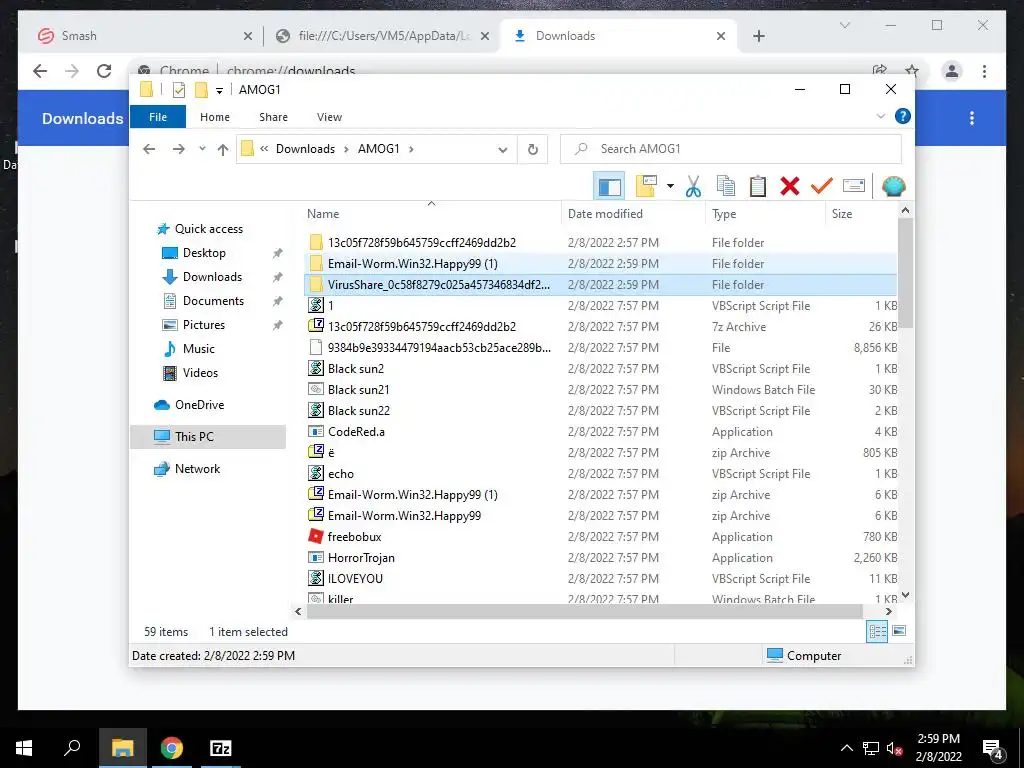Click the Paste clipboard icon
Screen dimensions: 1024x768
(x=758, y=187)
